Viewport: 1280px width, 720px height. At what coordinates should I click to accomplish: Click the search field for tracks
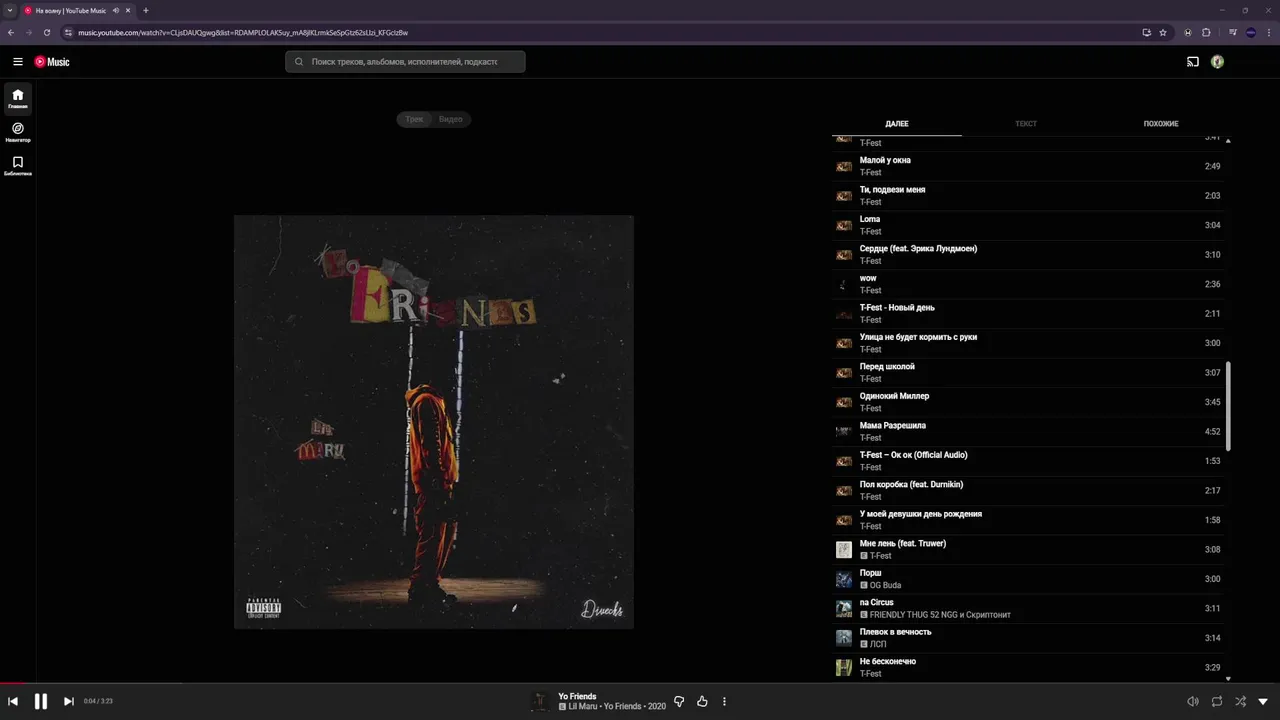tap(405, 62)
